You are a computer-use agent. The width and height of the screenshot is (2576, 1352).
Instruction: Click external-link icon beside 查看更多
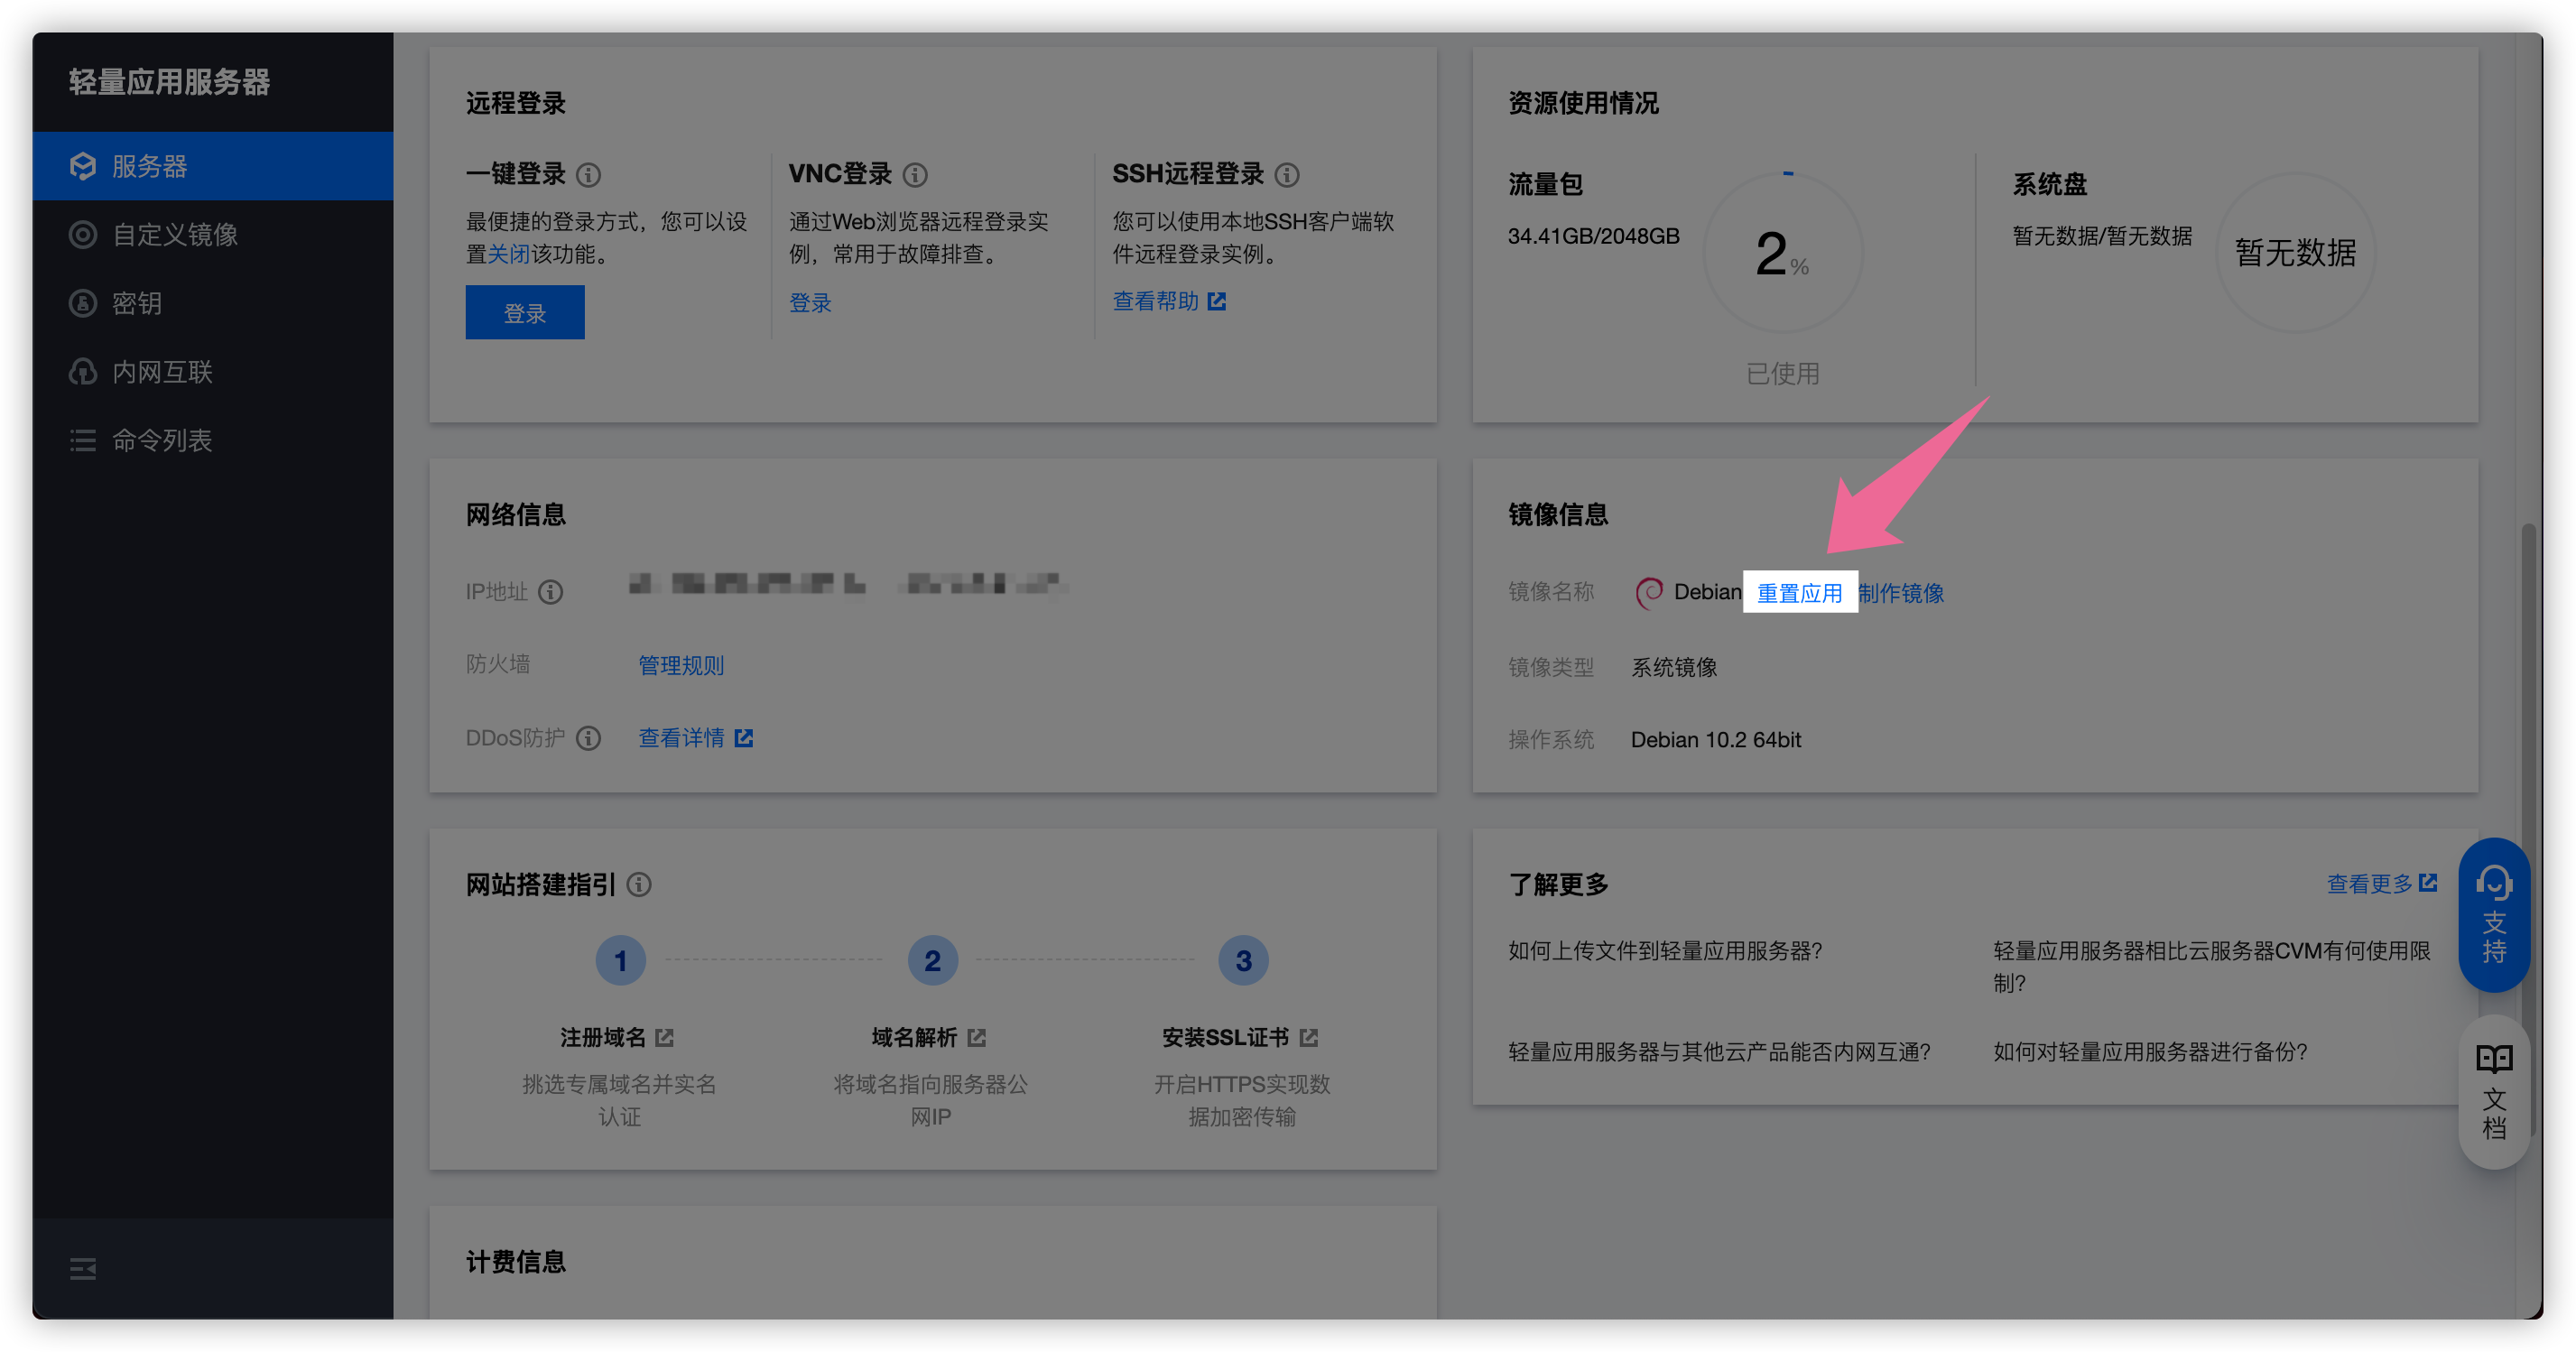pos(2428,883)
